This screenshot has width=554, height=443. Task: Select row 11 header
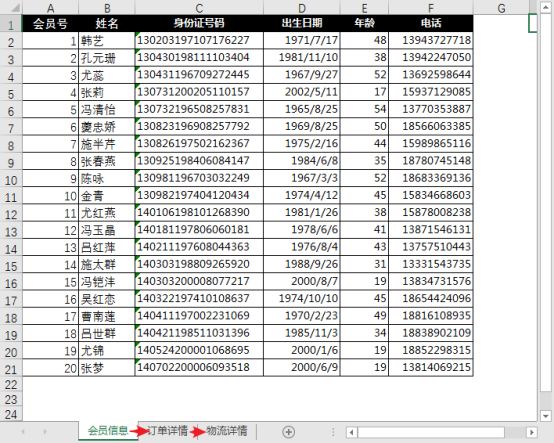click(x=11, y=196)
